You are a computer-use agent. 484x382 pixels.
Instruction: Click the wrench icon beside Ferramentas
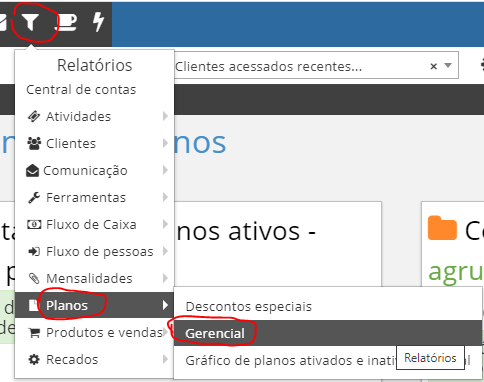[x=34, y=197]
